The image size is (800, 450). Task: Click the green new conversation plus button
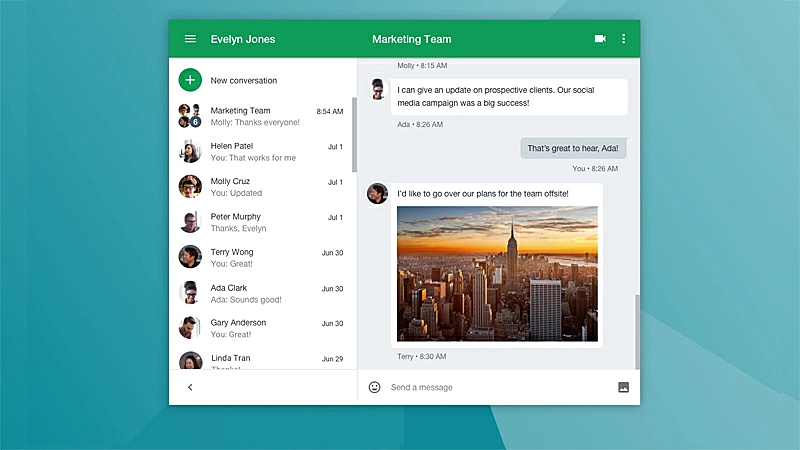tap(190, 80)
